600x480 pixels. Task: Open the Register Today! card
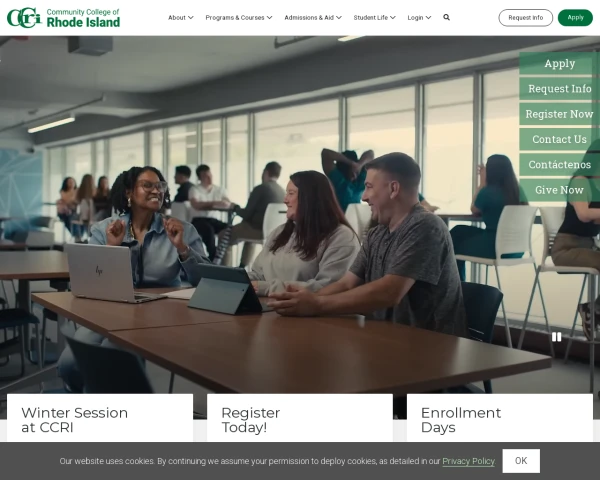tap(300, 418)
